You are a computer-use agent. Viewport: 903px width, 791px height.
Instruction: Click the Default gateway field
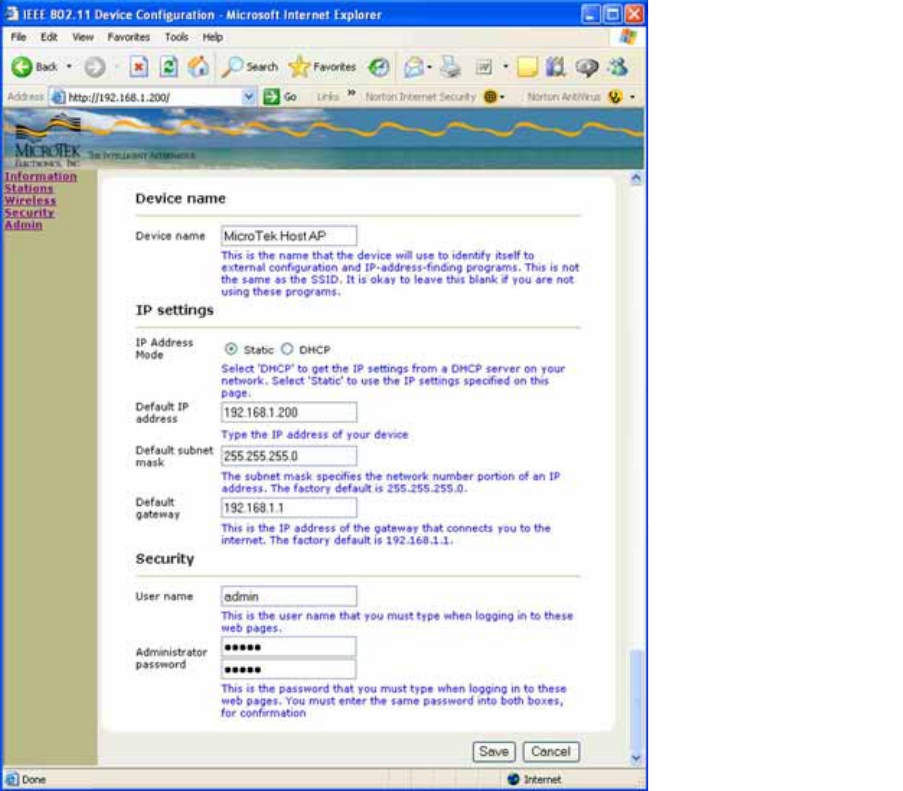coord(289,508)
